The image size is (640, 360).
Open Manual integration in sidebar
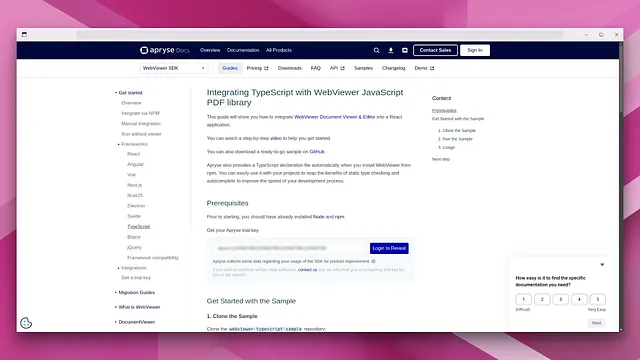coord(141,123)
